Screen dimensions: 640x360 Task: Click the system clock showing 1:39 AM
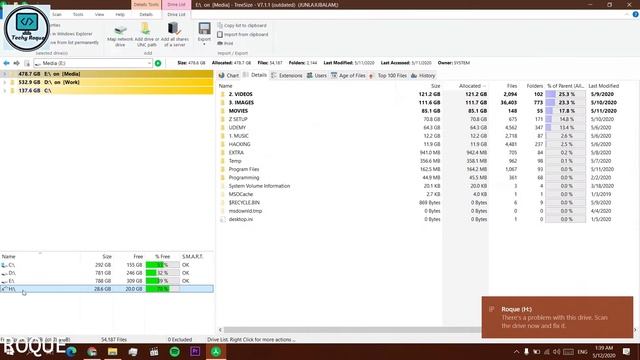click(x=604, y=348)
